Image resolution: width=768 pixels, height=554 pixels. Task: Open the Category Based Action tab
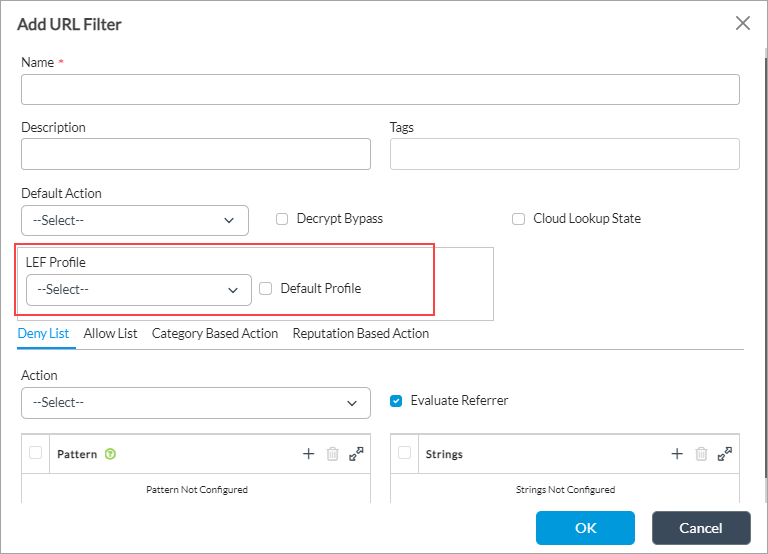(x=215, y=334)
